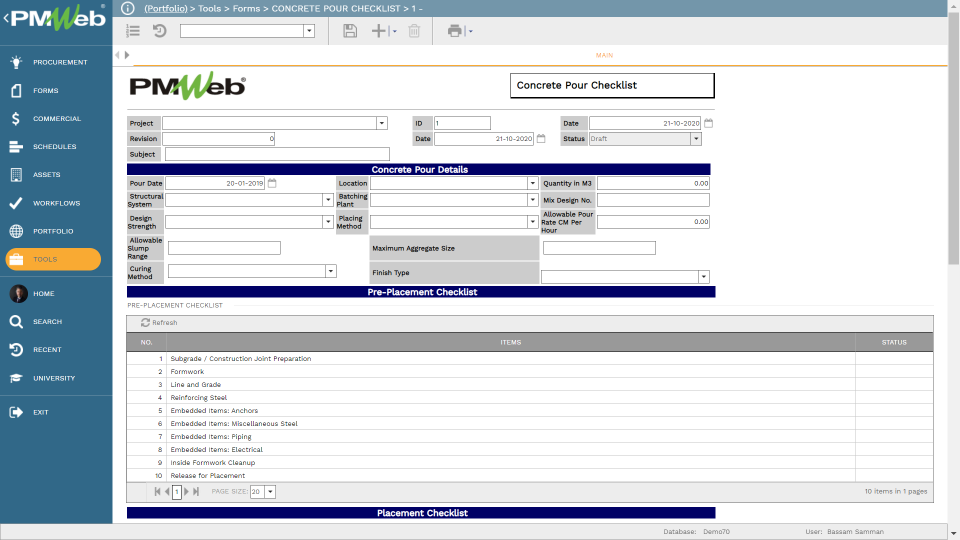Image resolution: width=960 pixels, height=540 pixels.
Task: Open the print icon in toolbar
Action: [x=455, y=31]
